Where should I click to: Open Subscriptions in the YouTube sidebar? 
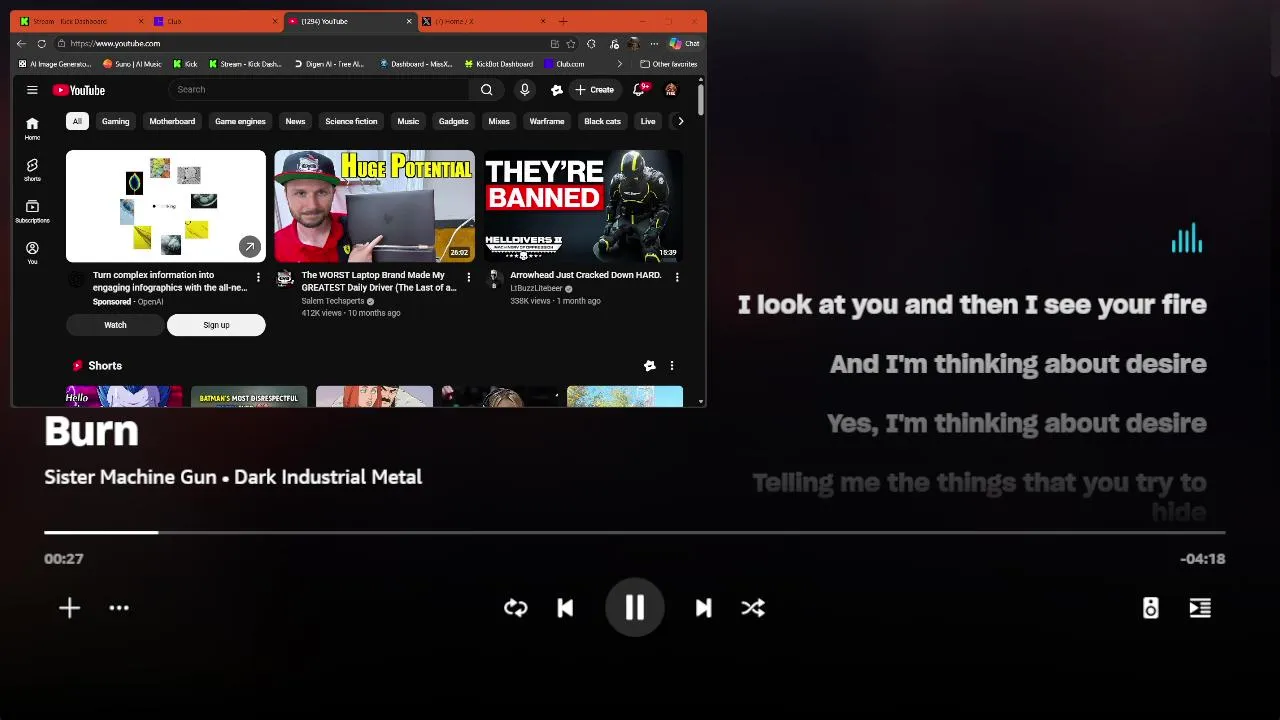(x=32, y=211)
